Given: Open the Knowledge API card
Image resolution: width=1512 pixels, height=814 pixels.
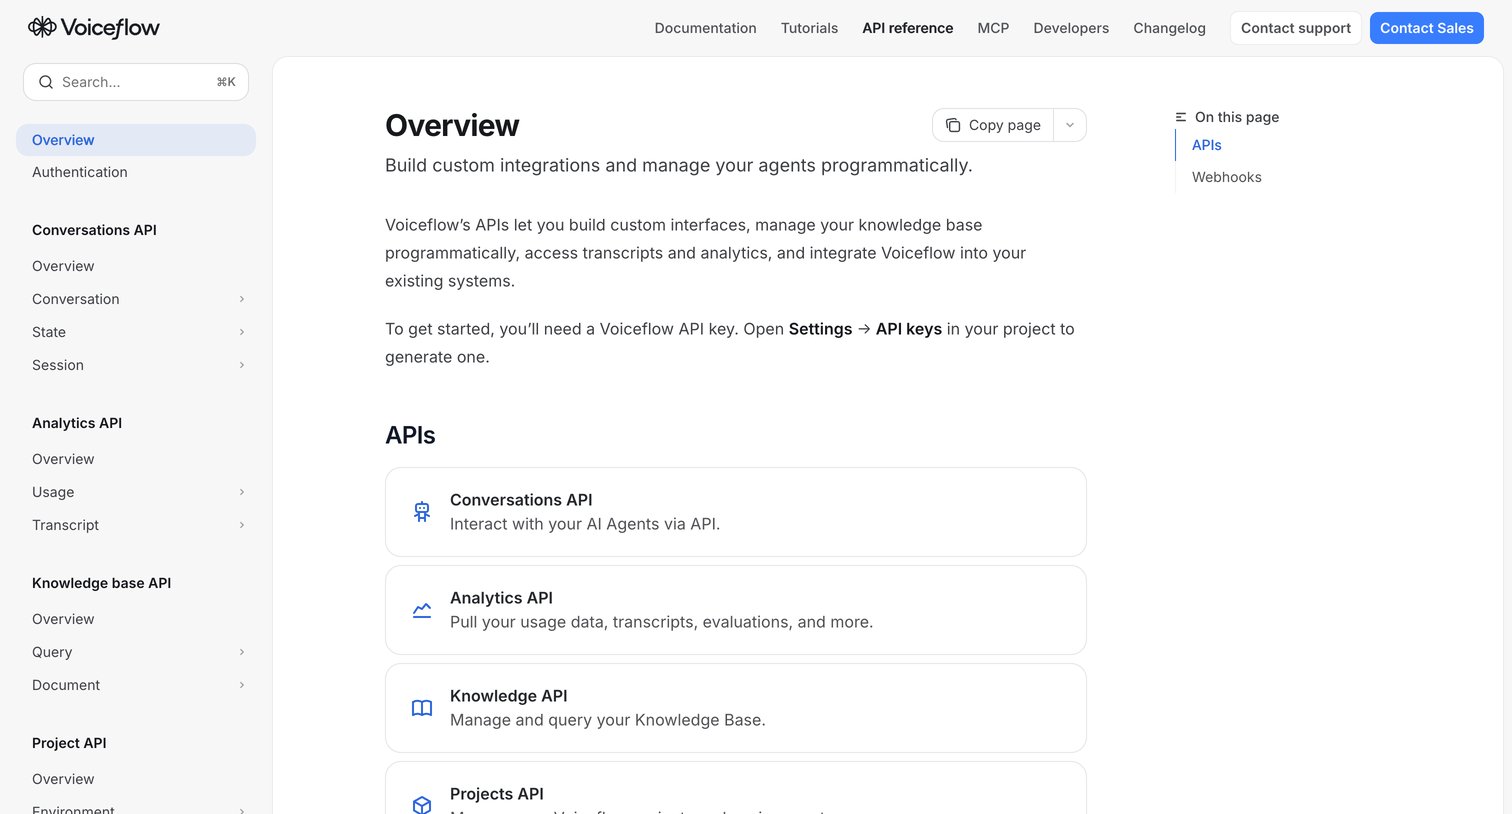Looking at the screenshot, I should (x=736, y=708).
